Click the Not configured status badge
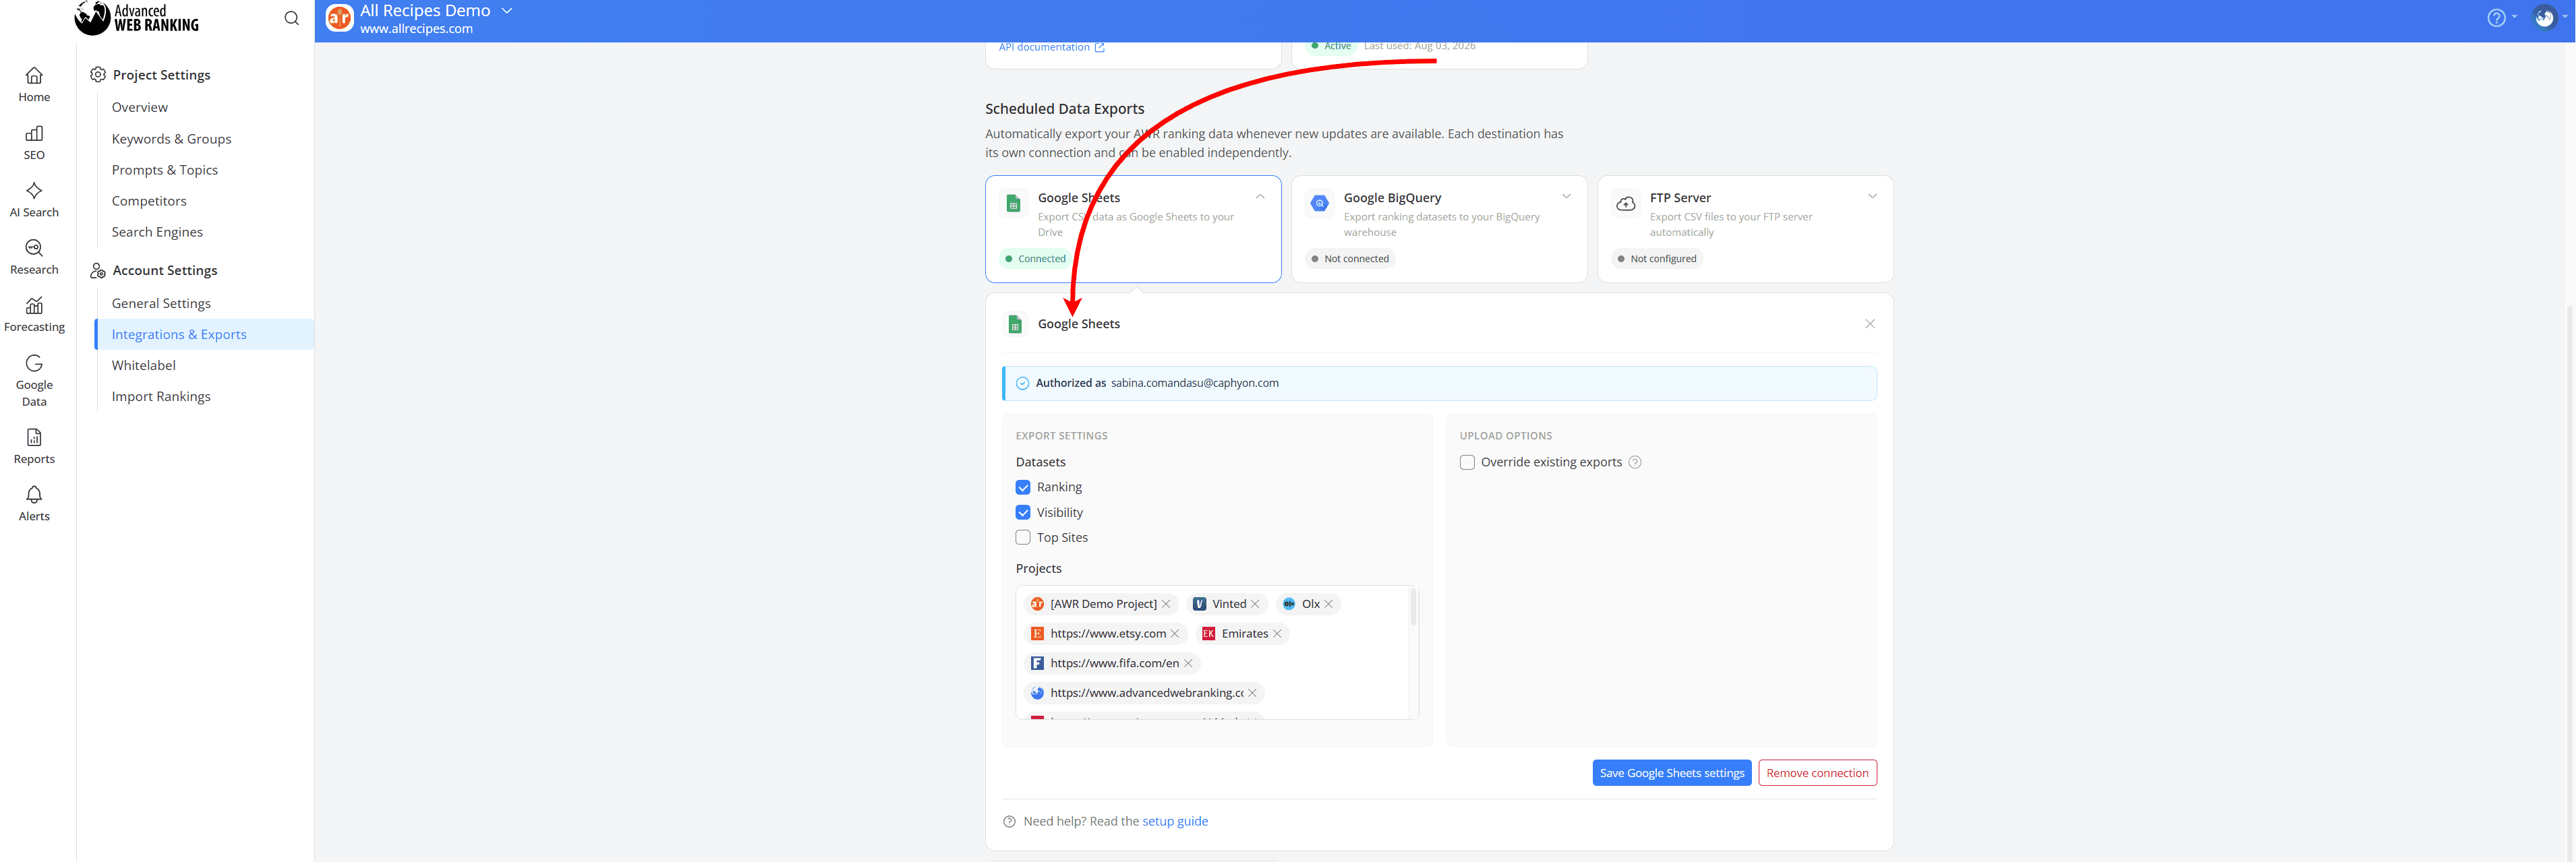The image size is (2576, 862). pos(1657,259)
